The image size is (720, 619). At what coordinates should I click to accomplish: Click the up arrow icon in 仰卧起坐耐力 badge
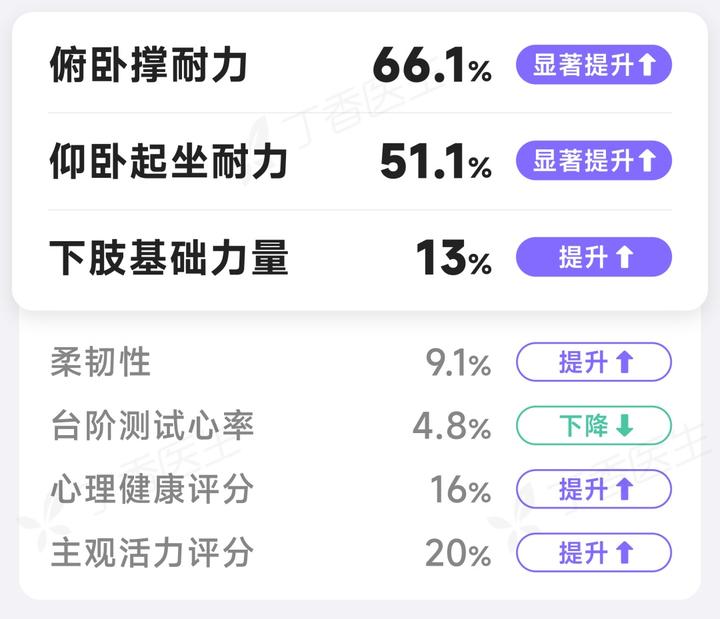[x=647, y=160]
